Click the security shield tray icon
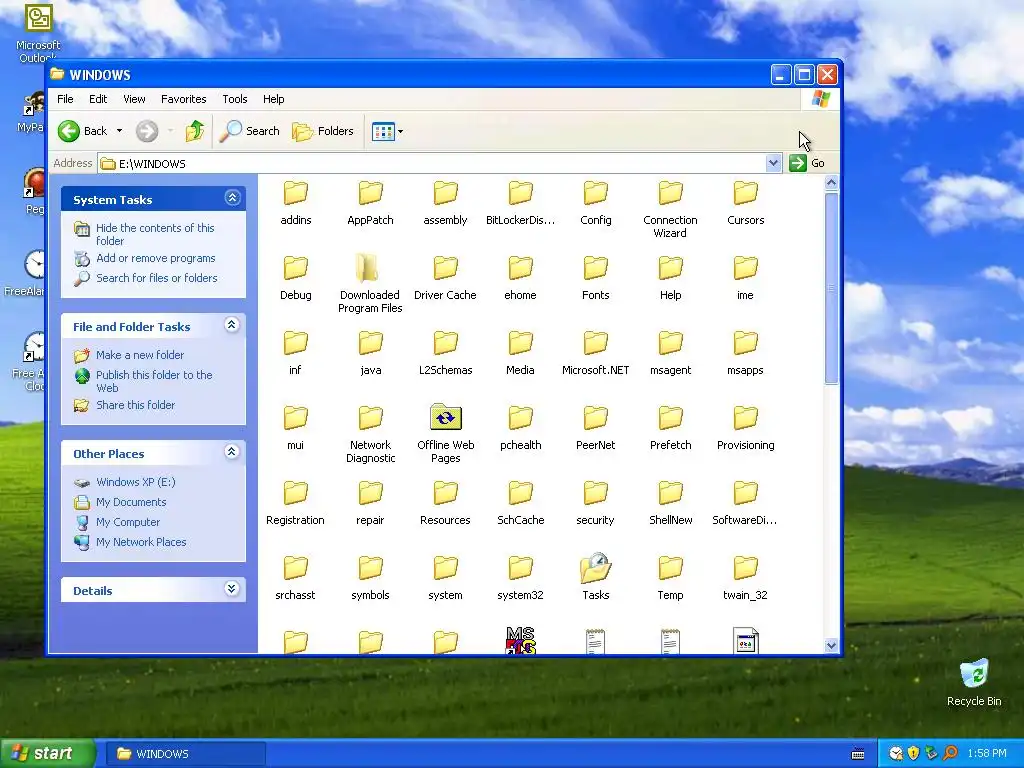1024x768 pixels. (x=914, y=754)
